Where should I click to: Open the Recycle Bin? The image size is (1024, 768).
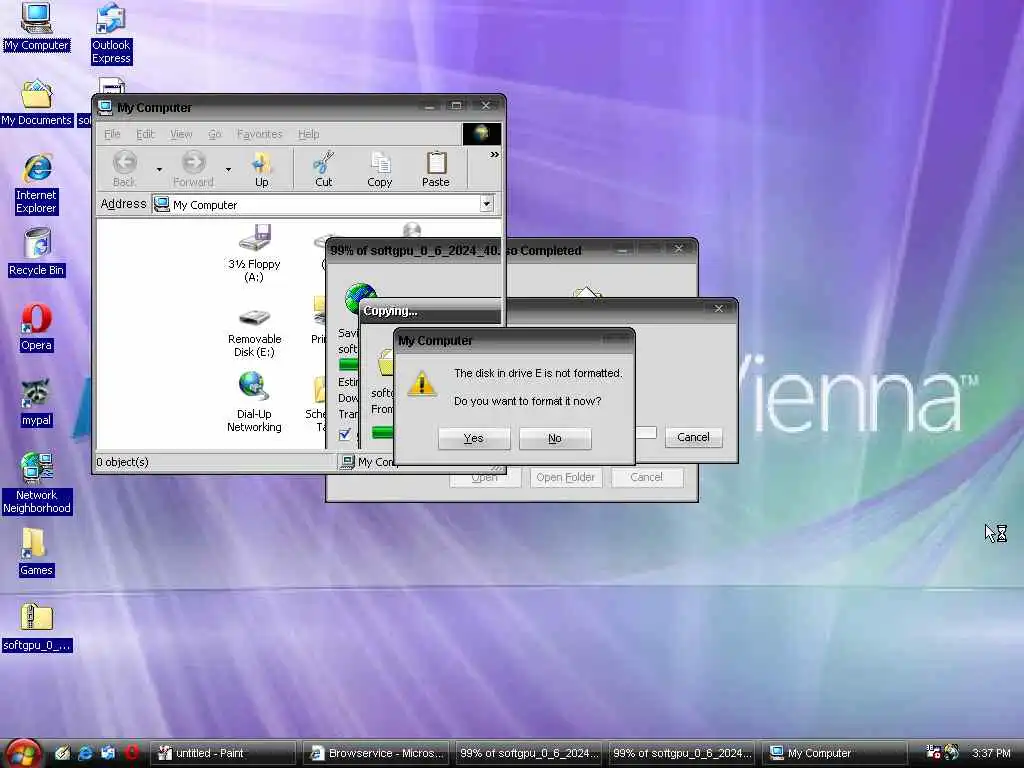pos(37,252)
